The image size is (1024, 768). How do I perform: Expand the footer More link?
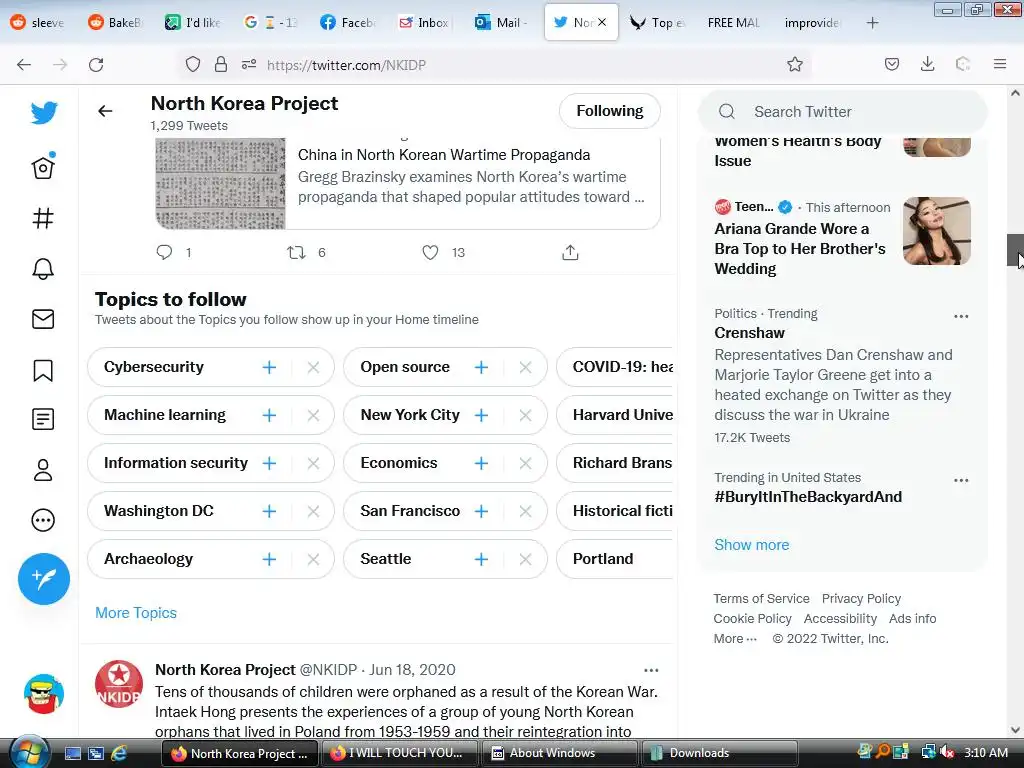click(735, 639)
